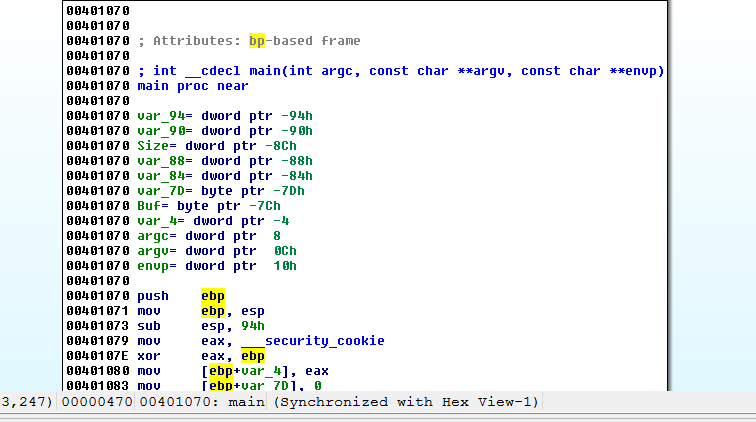The height and width of the screenshot is (422, 756).
Task: Select the var_88 variable definition
Action: point(155,161)
